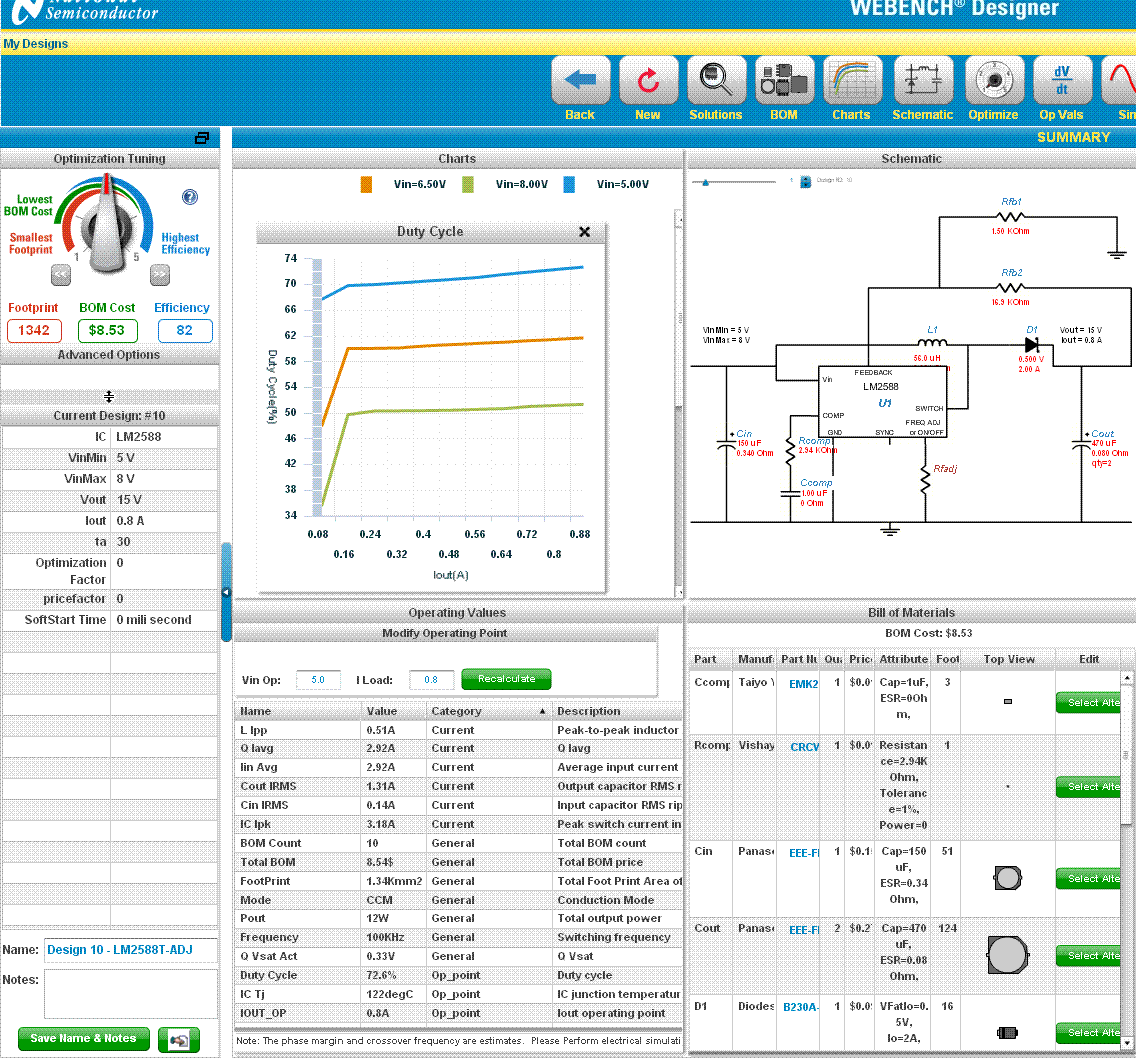The width and height of the screenshot is (1136, 1058).
Task: Step the optimization knob right with >>
Action: [159, 275]
